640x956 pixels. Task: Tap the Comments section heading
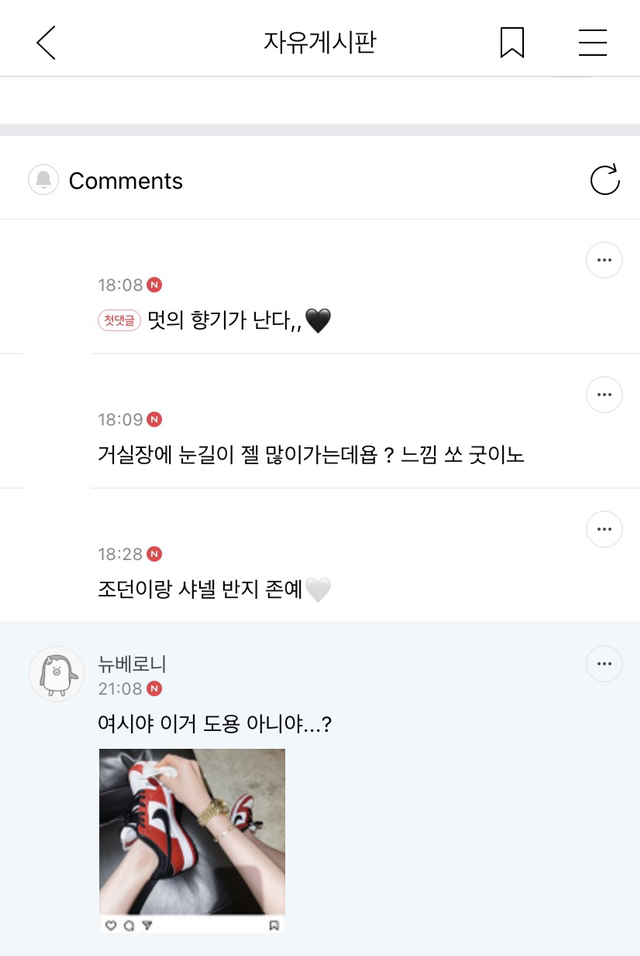coord(126,180)
